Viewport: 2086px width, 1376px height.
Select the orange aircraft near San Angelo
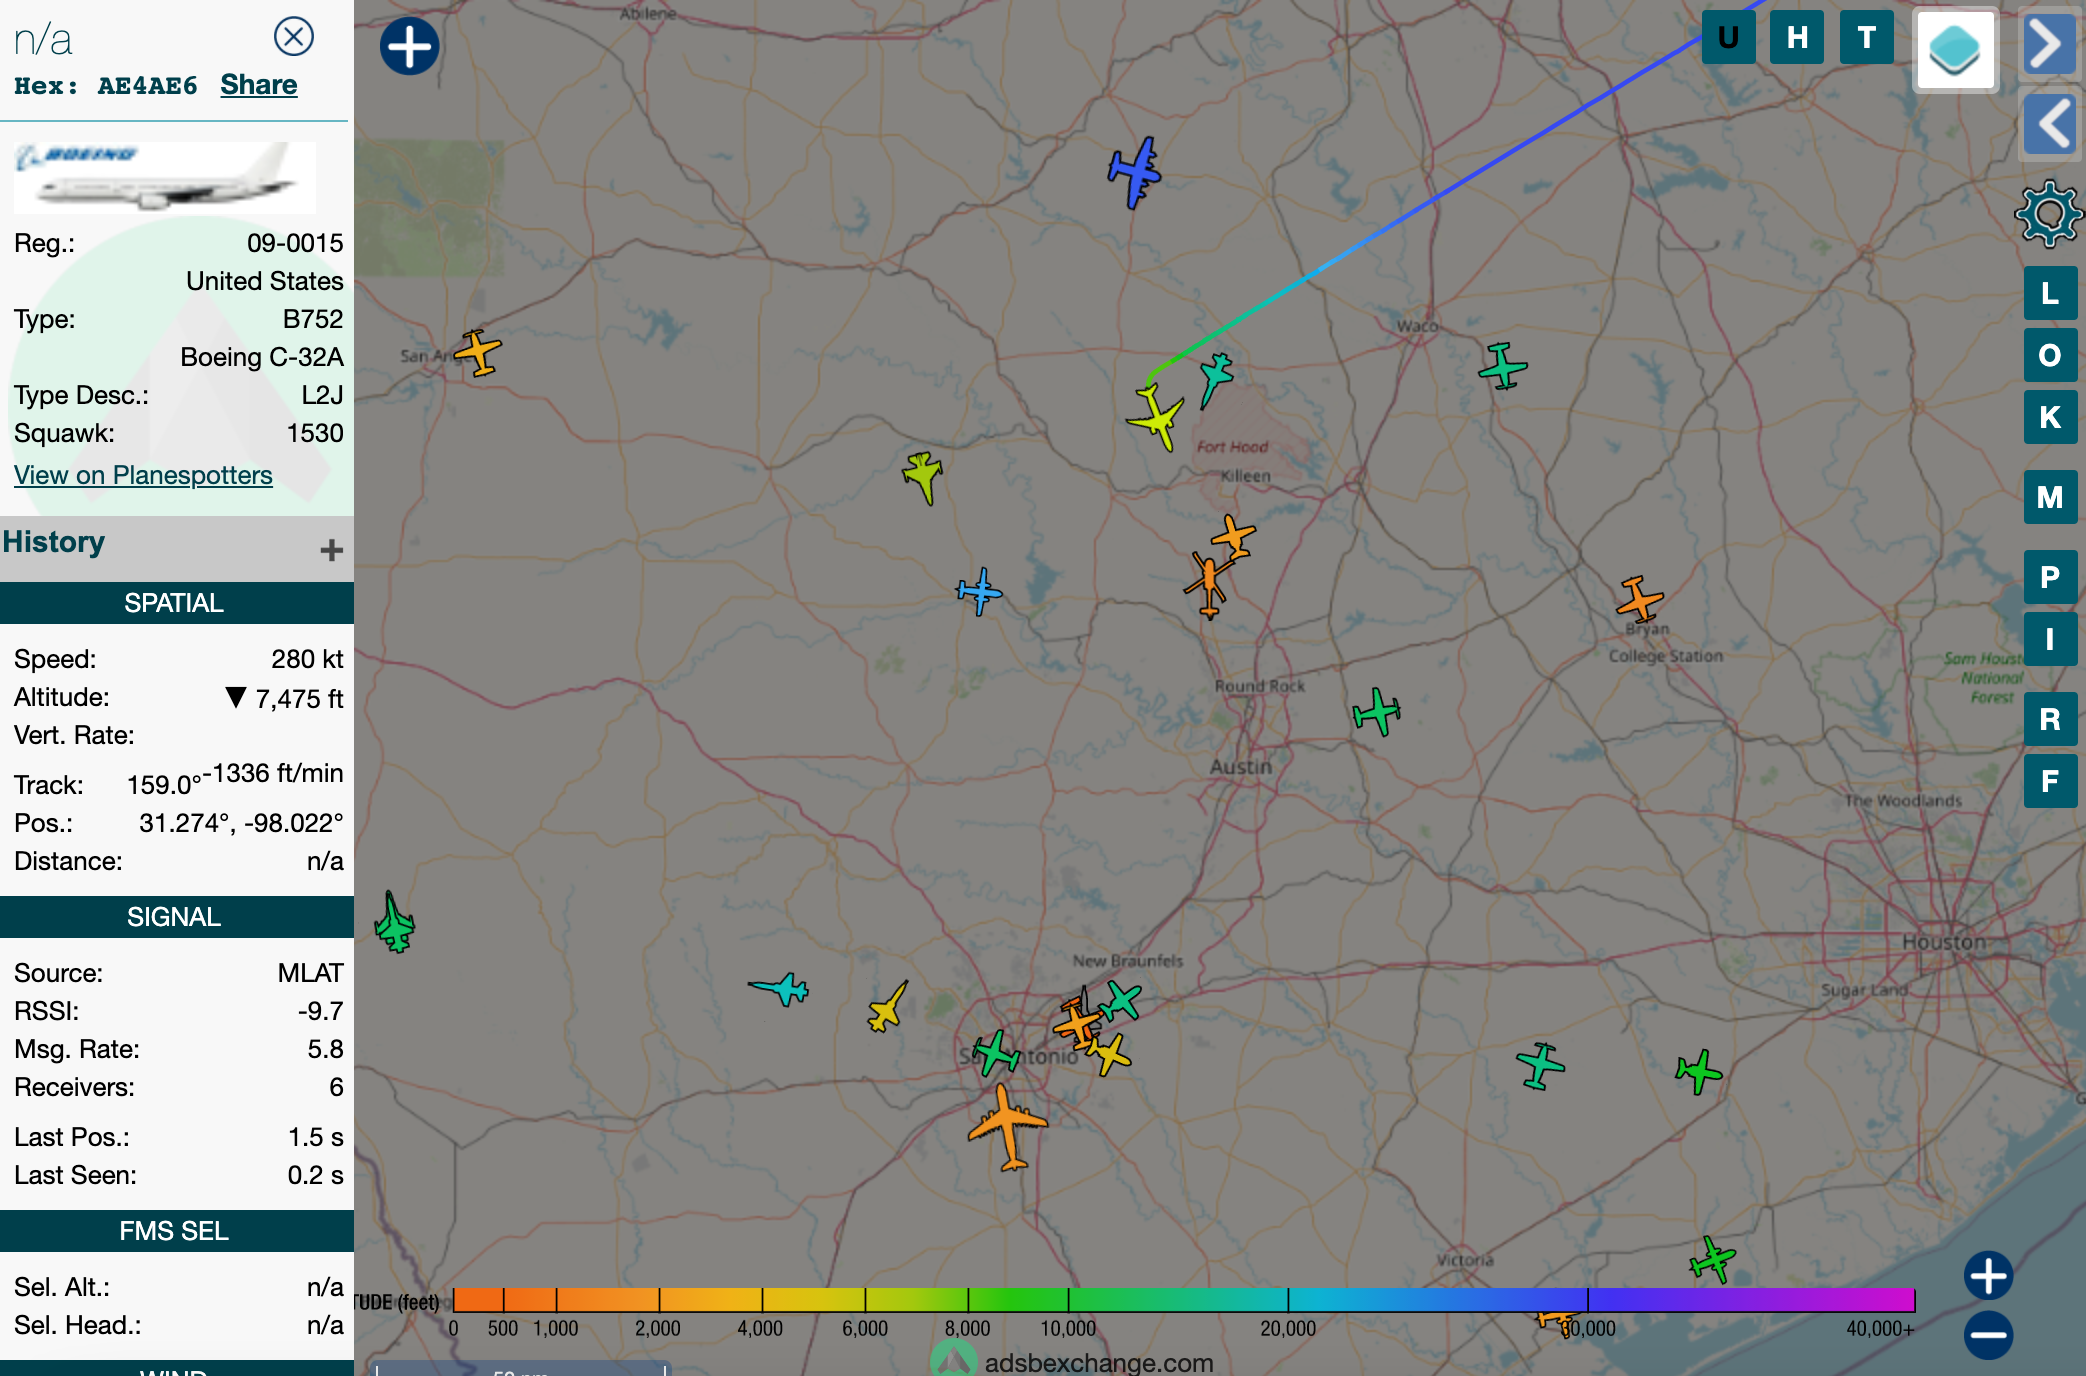(478, 353)
